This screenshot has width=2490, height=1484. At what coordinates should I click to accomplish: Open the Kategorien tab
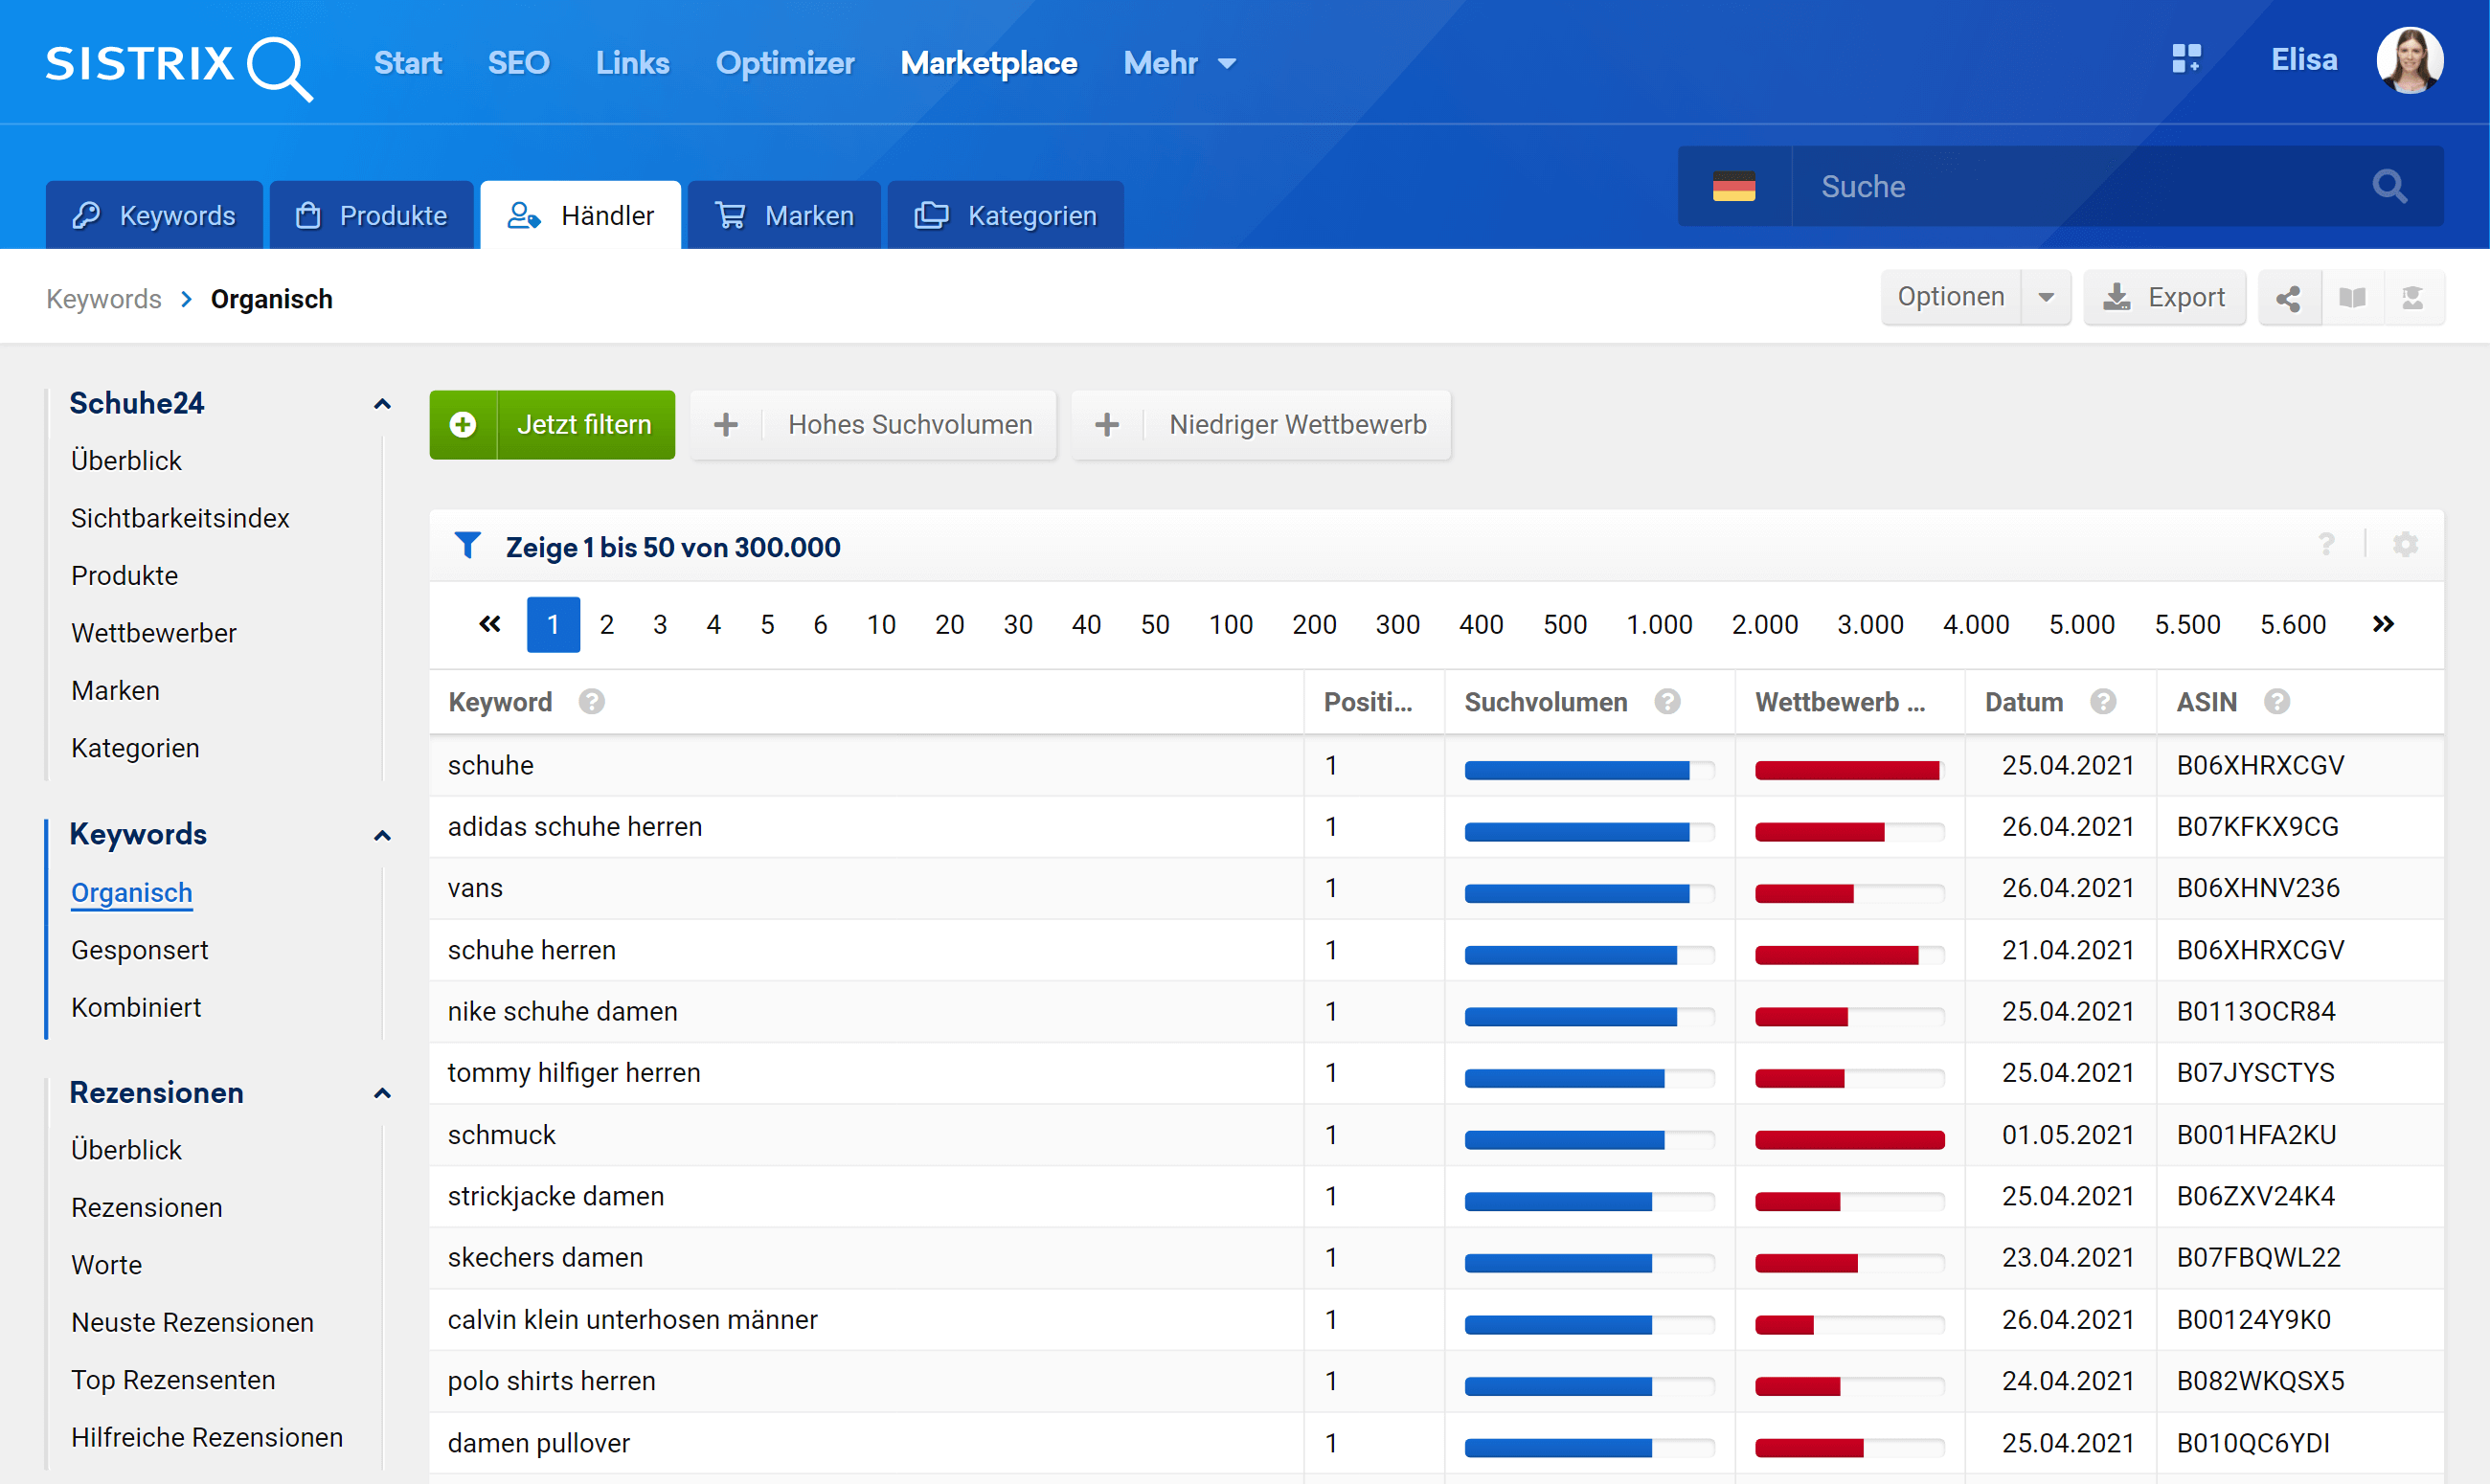click(1006, 215)
